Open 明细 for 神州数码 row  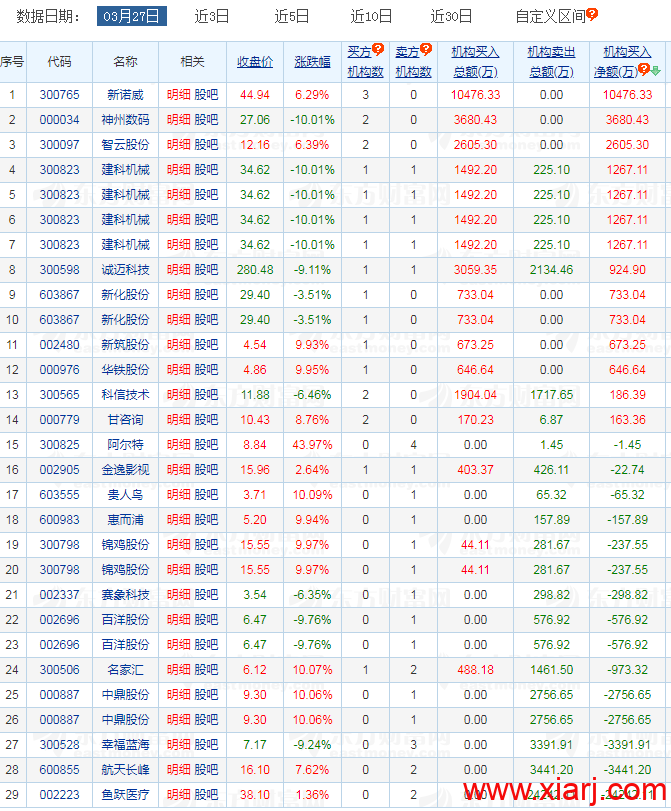(178, 120)
